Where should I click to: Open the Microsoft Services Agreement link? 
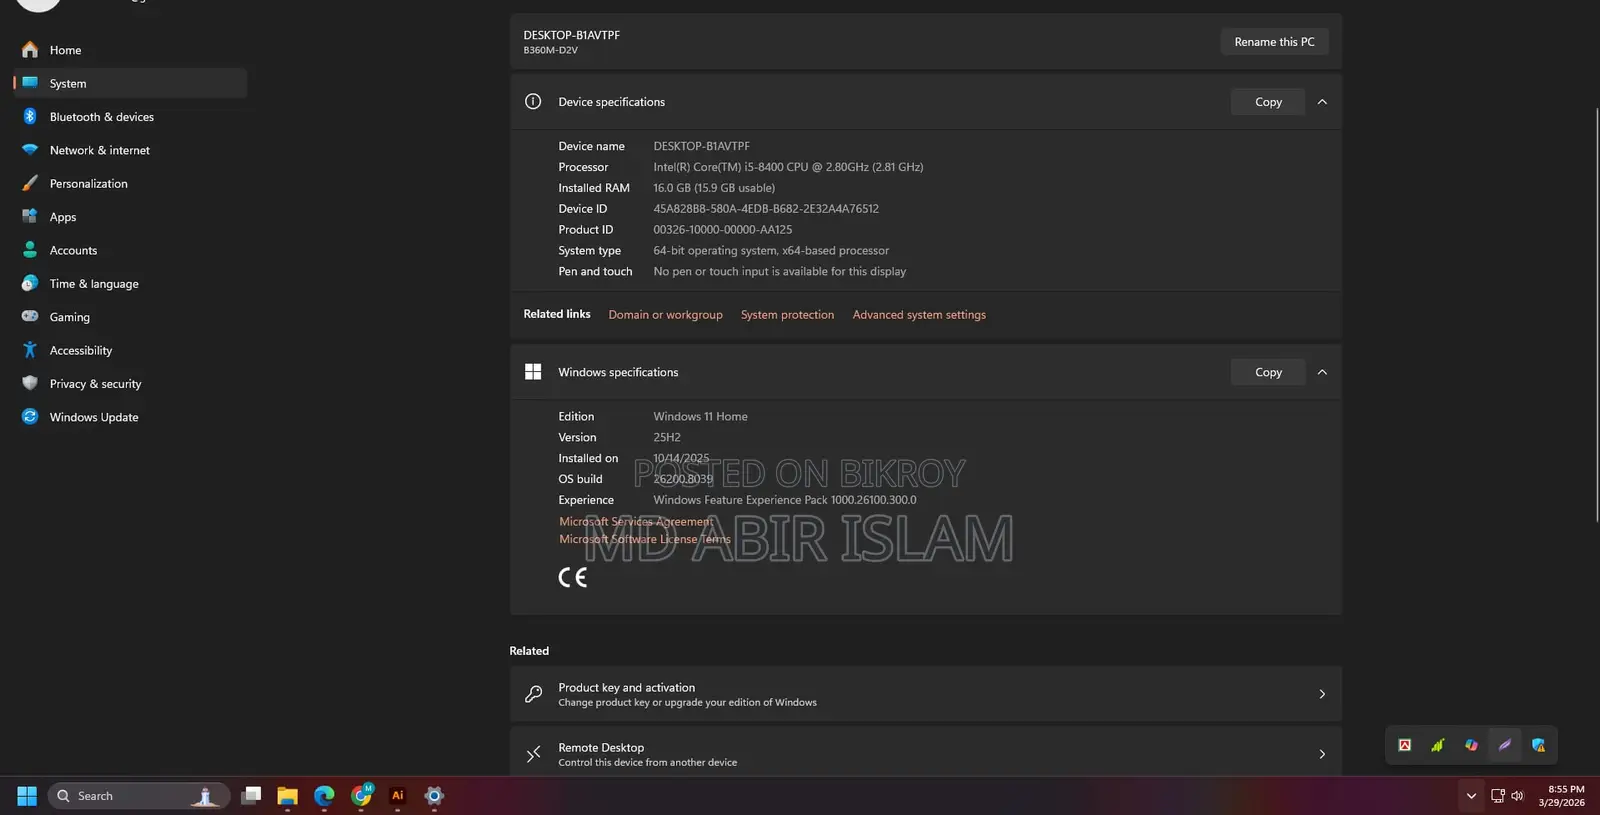click(x=636, y=522)
